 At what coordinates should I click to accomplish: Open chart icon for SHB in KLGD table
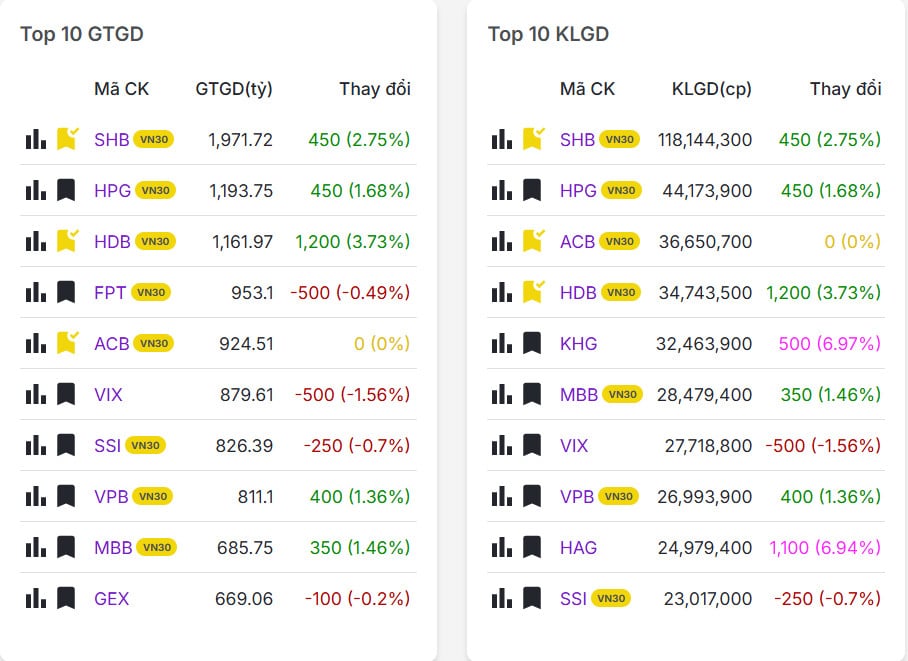tap(502, 139)
